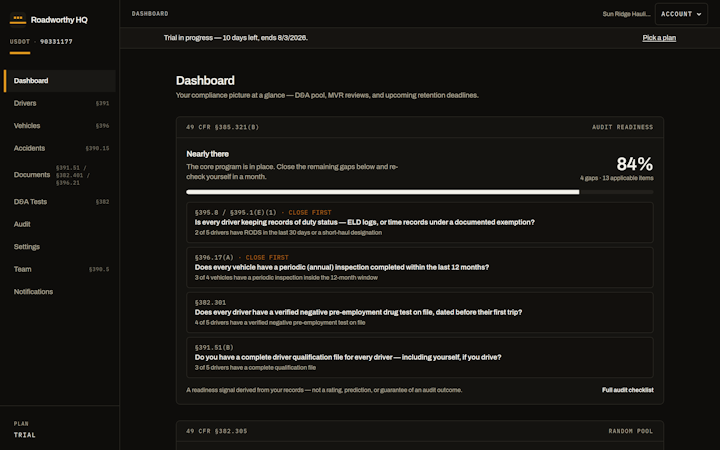Click the TRIAL plan label

[x=24, y=435]
